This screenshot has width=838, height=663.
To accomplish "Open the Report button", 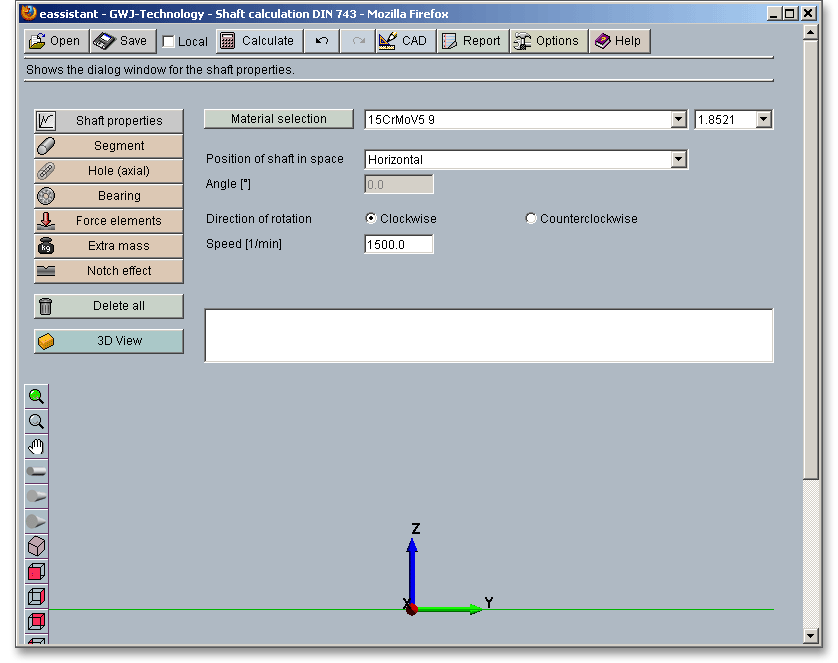I will tap(471, 41).
